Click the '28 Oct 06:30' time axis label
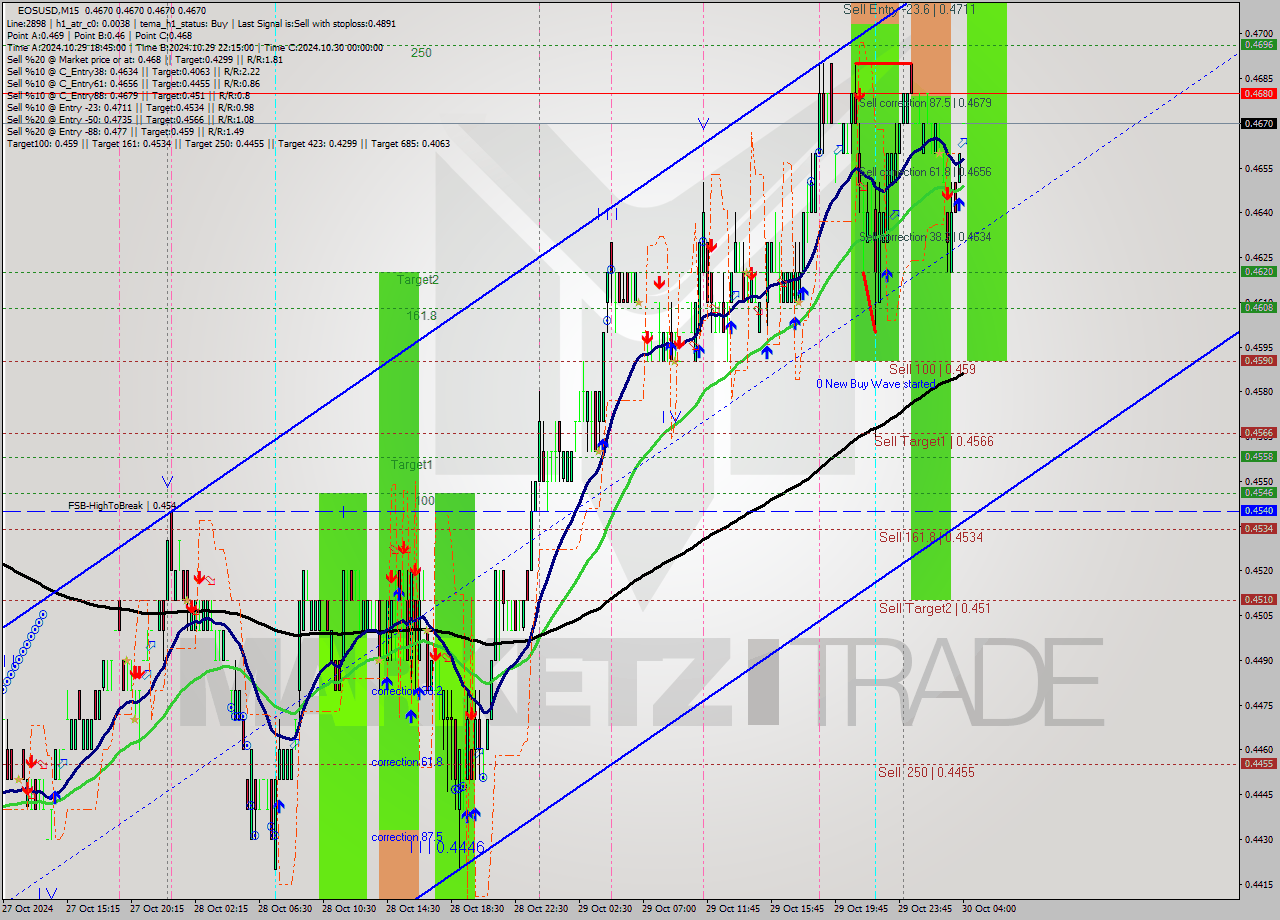 pyautogui.click(x=285, y=909)
